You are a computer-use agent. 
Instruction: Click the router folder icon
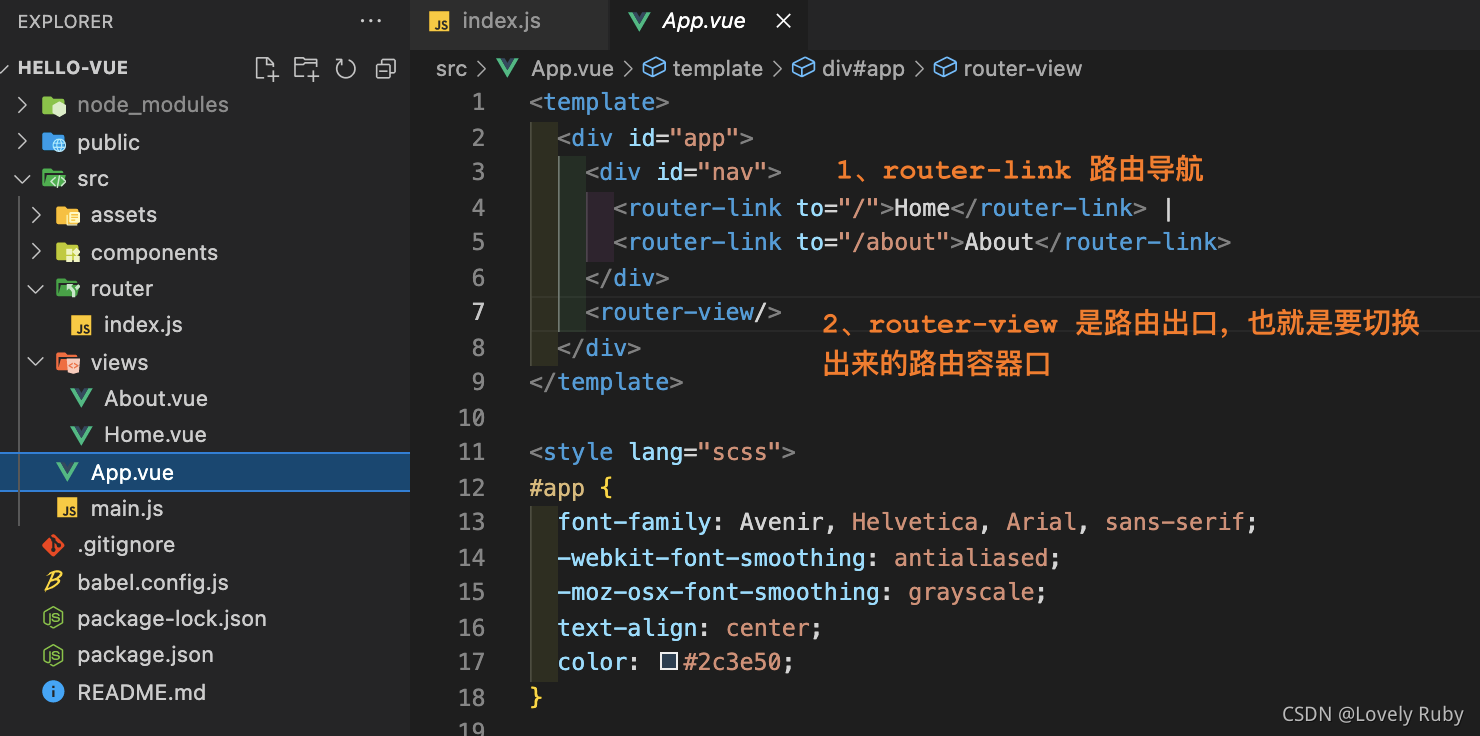pyautogui.click(x=68, y=289)
